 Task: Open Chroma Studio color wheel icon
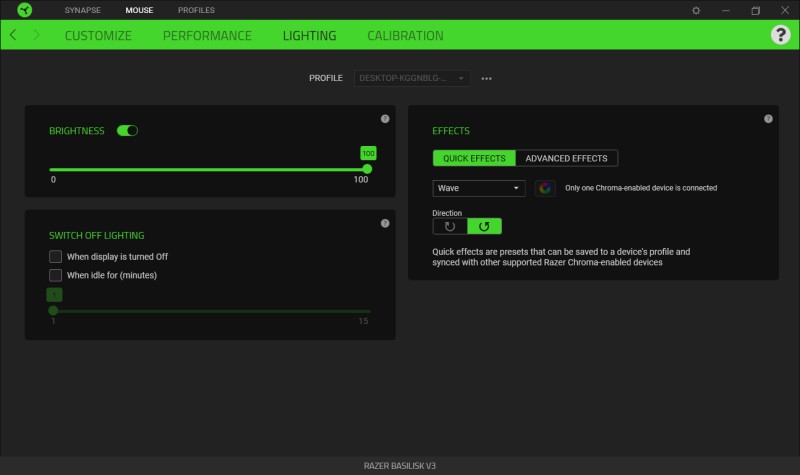click(545, 188)
